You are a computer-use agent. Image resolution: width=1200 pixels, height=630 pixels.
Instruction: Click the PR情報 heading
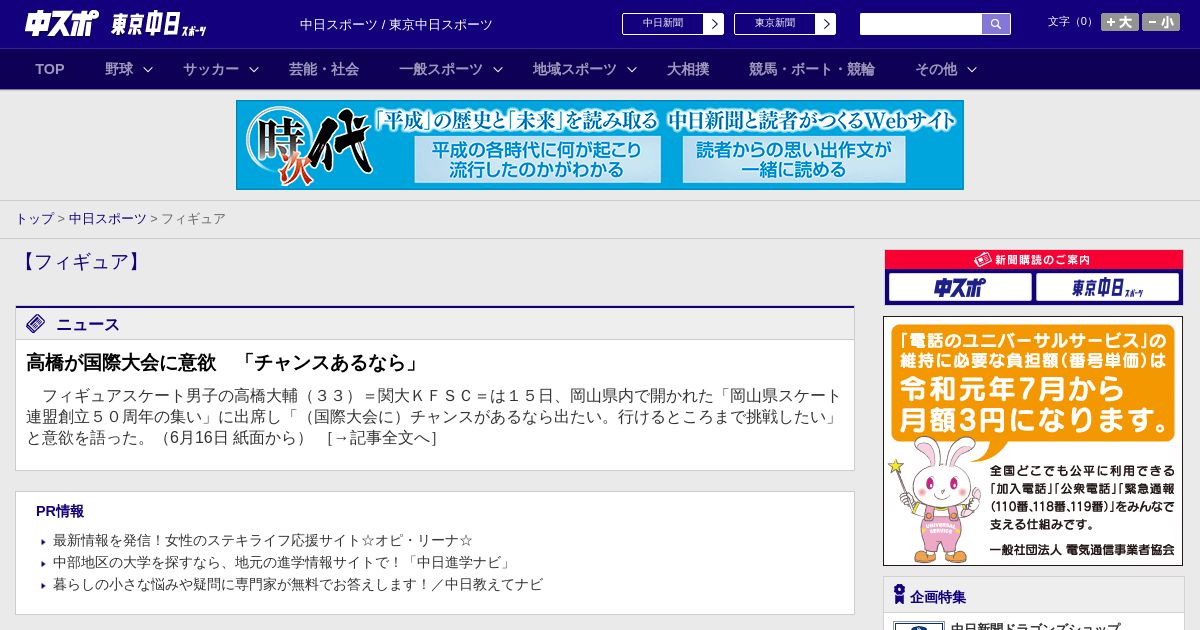coord(60,511)
